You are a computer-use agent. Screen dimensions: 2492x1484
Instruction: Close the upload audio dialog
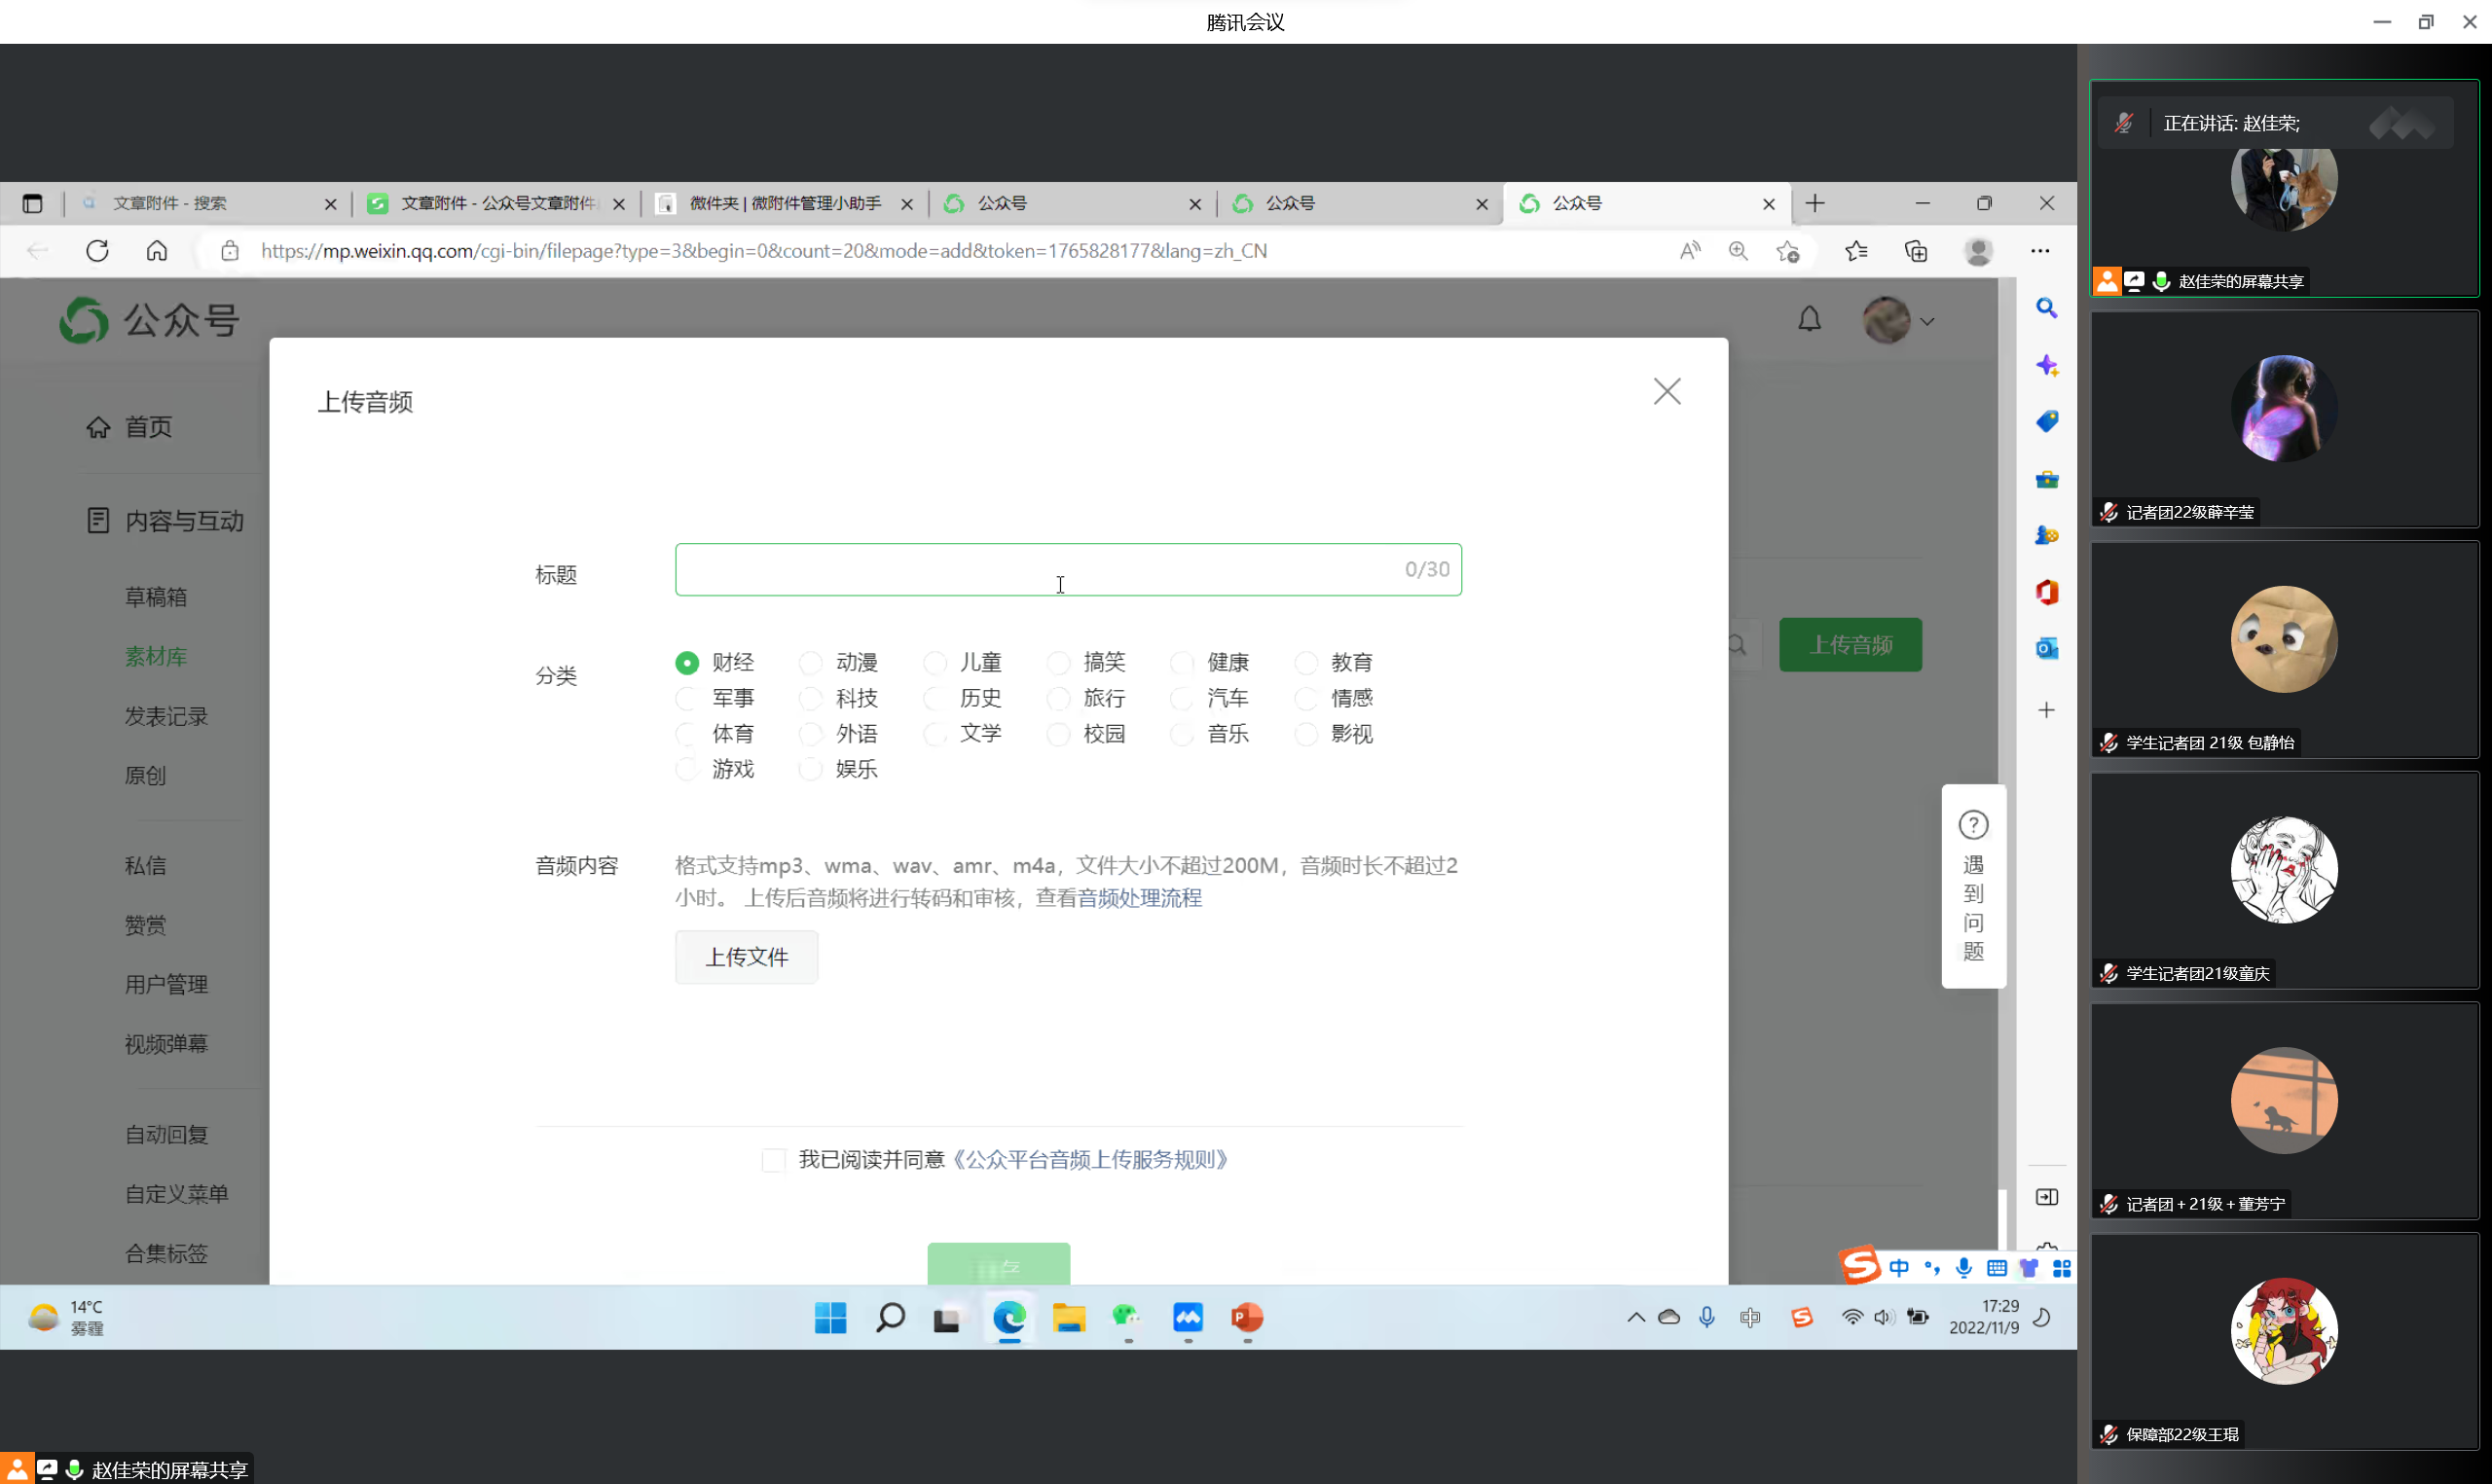[1666, 391]
